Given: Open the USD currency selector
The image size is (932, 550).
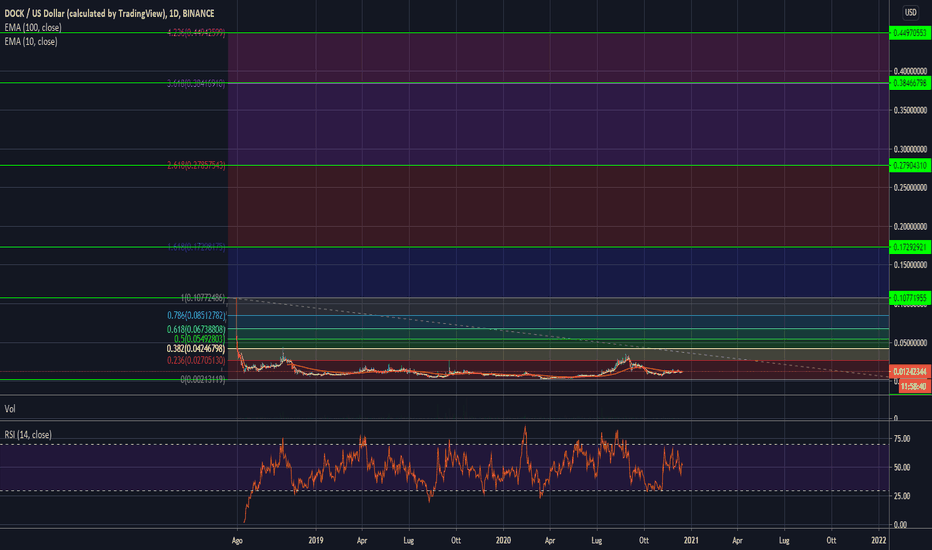Looking at the screenshot, I should click(910, 12).
